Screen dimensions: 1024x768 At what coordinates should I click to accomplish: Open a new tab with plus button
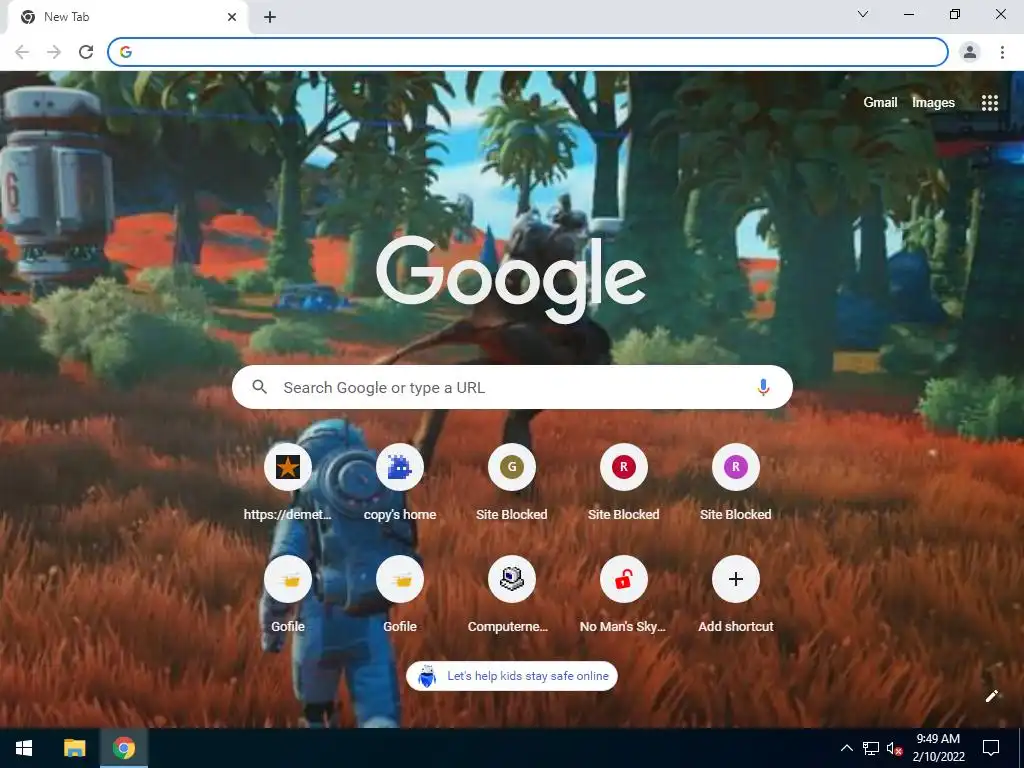click(270, 17)
